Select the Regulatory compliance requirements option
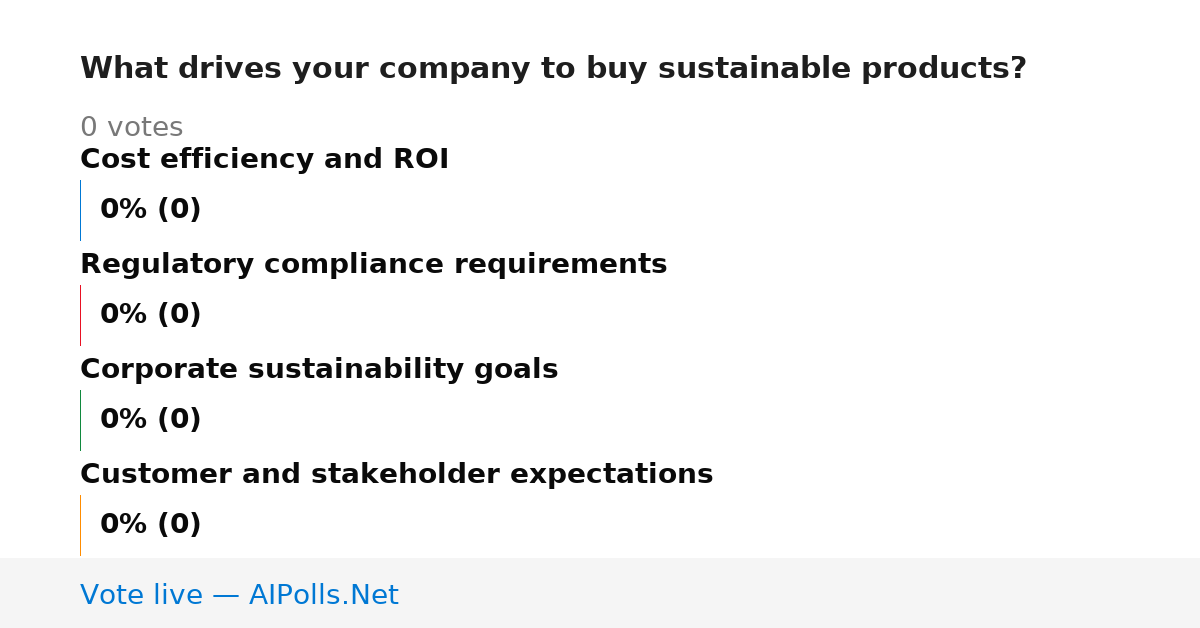 pyautogui.click(x=373, y=264)
